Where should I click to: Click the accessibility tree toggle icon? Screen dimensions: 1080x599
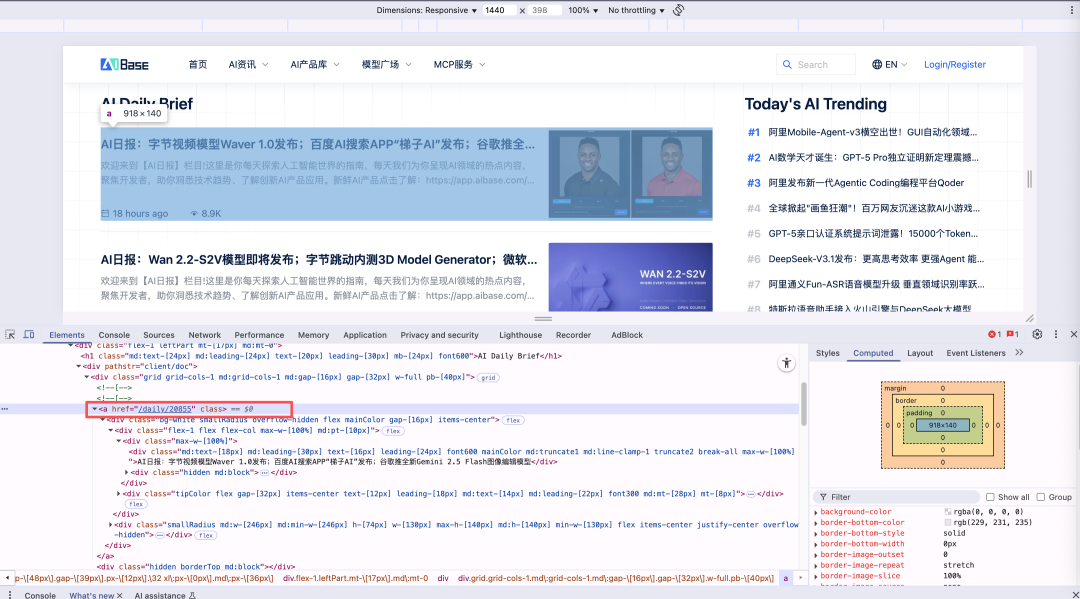pyautogui.click(x=787, y=363)
